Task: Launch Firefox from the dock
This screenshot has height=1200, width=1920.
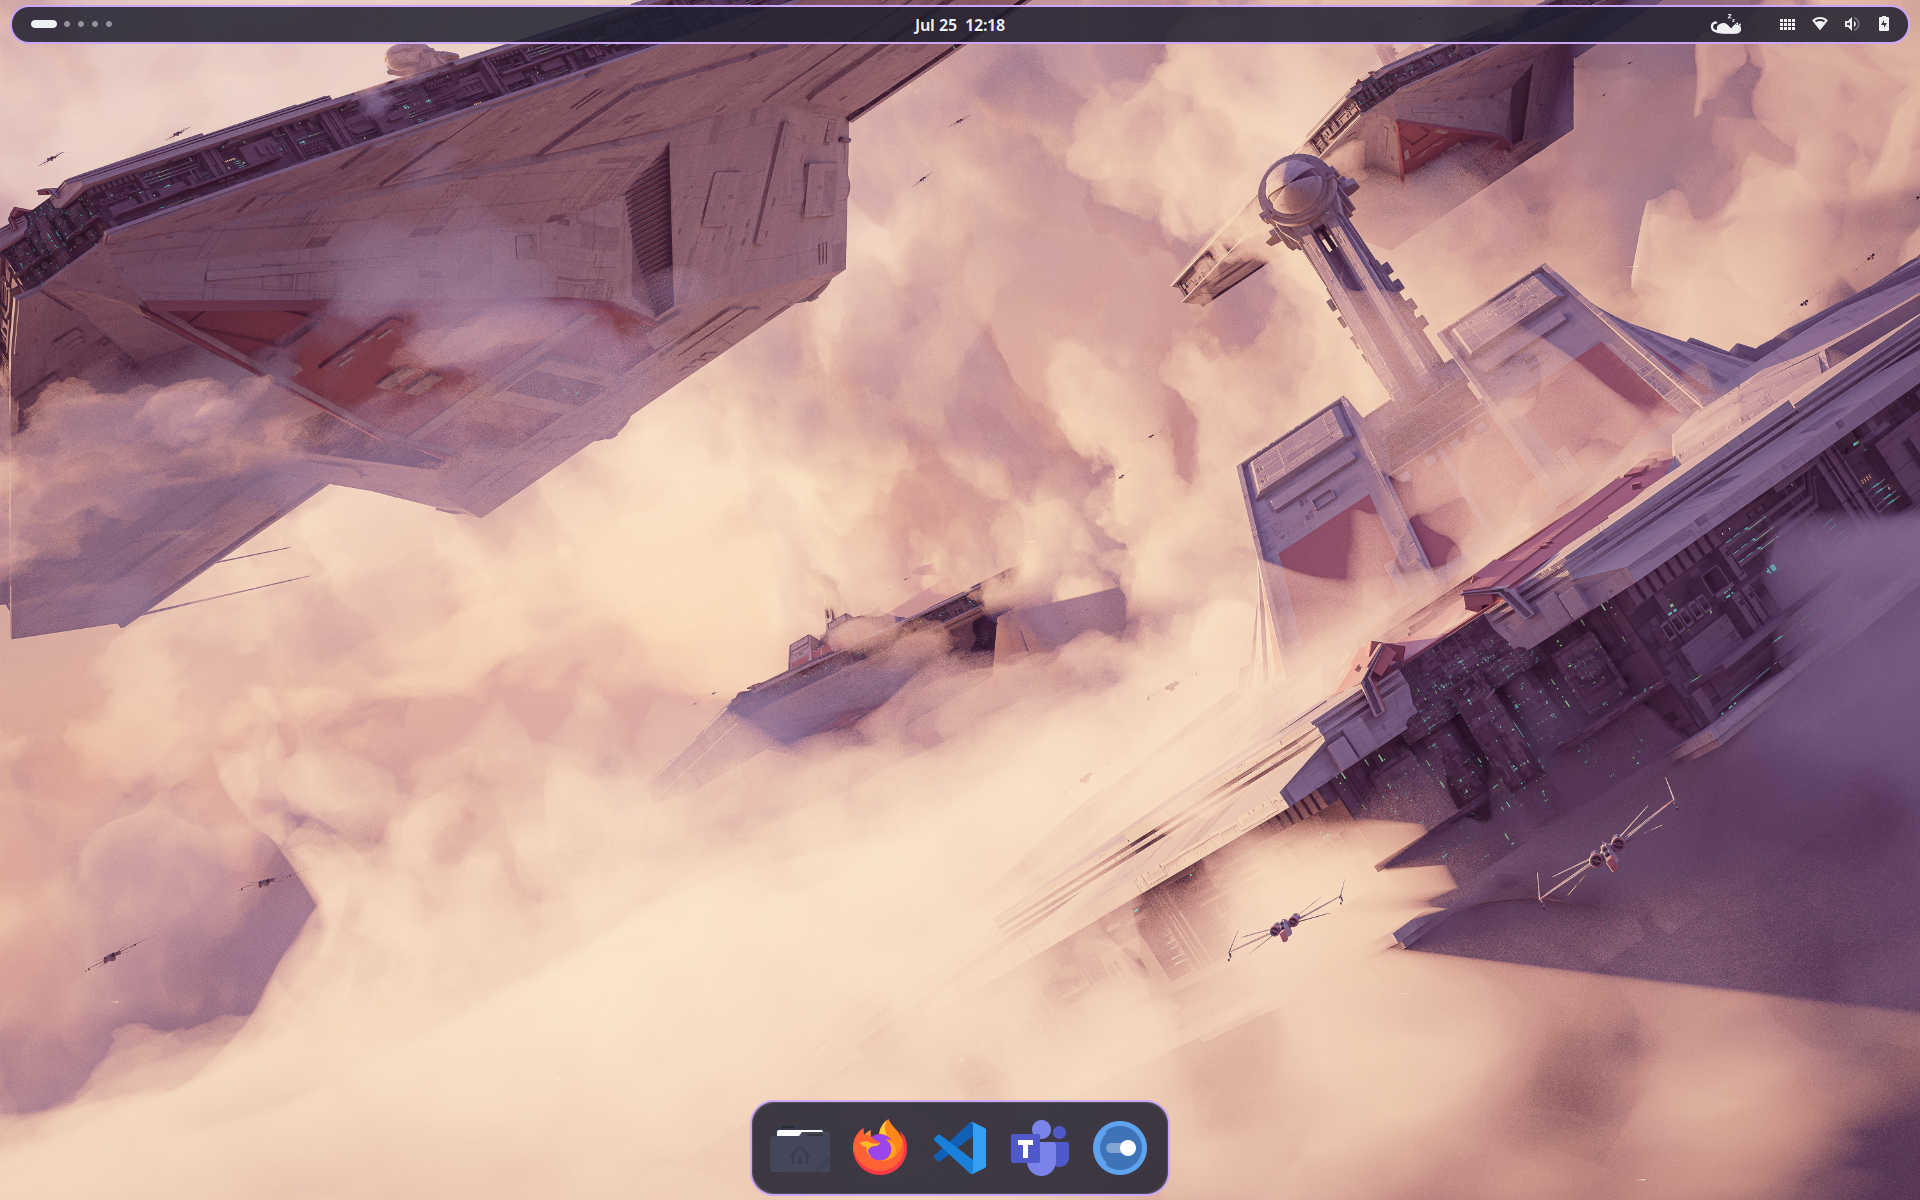Action: pos(880,1148)
